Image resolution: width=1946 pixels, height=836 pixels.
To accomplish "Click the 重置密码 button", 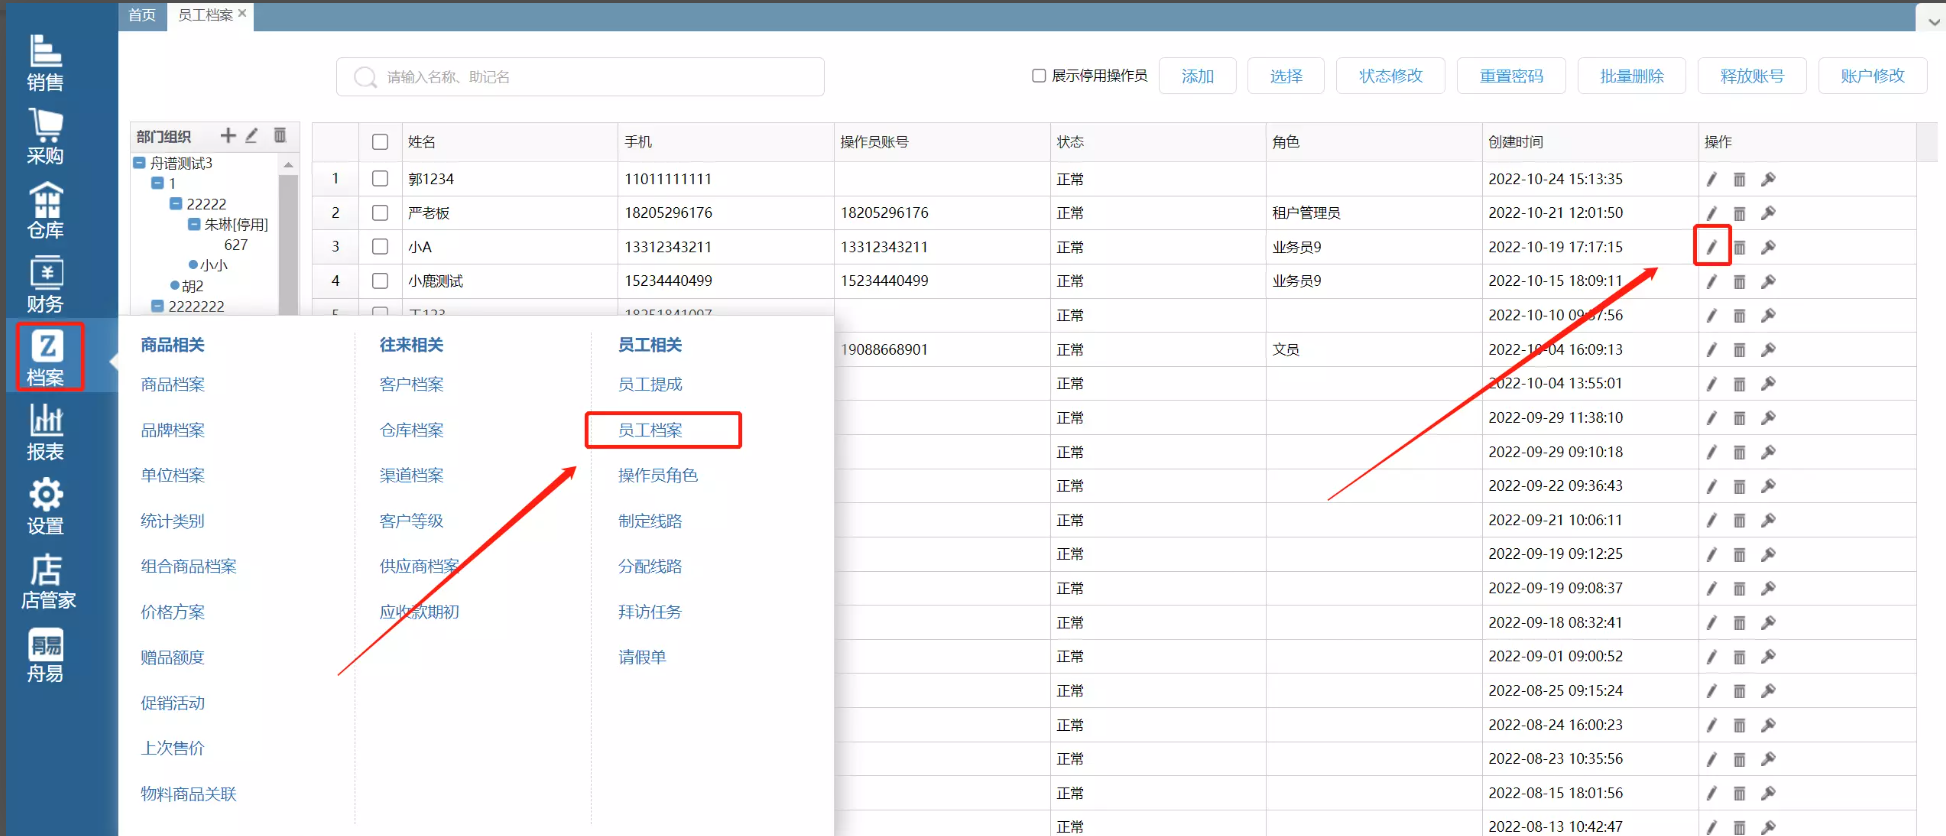I will (1511, 76).
